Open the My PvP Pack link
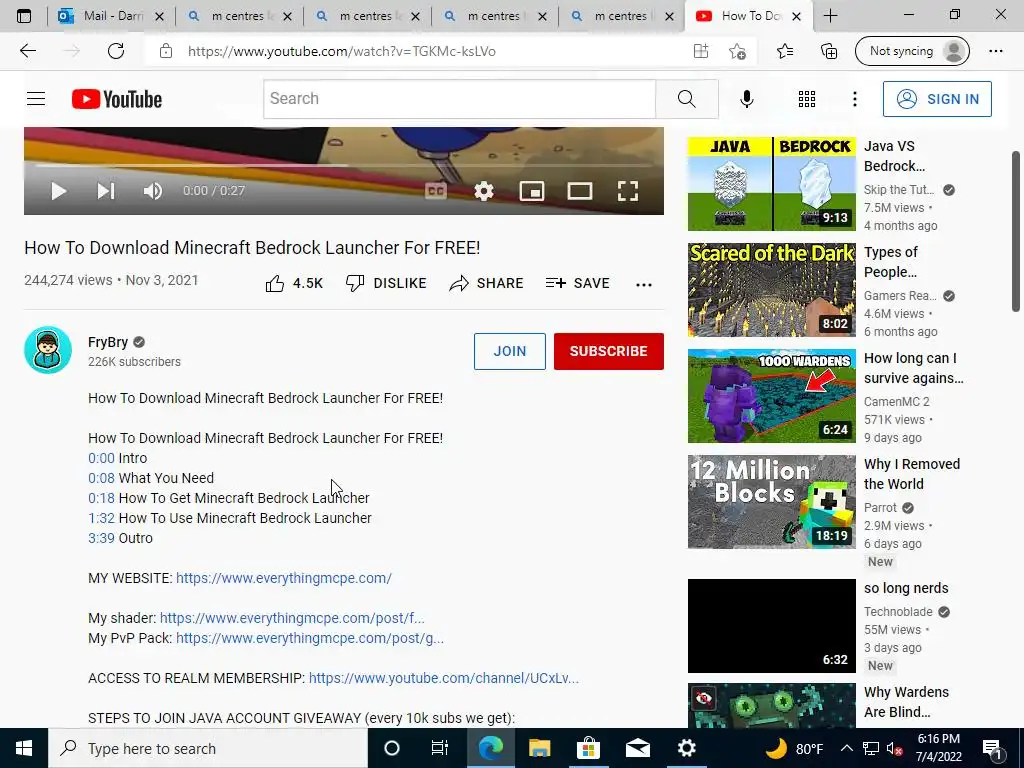Screen dimensions: 1024x768 coord(310,639)
